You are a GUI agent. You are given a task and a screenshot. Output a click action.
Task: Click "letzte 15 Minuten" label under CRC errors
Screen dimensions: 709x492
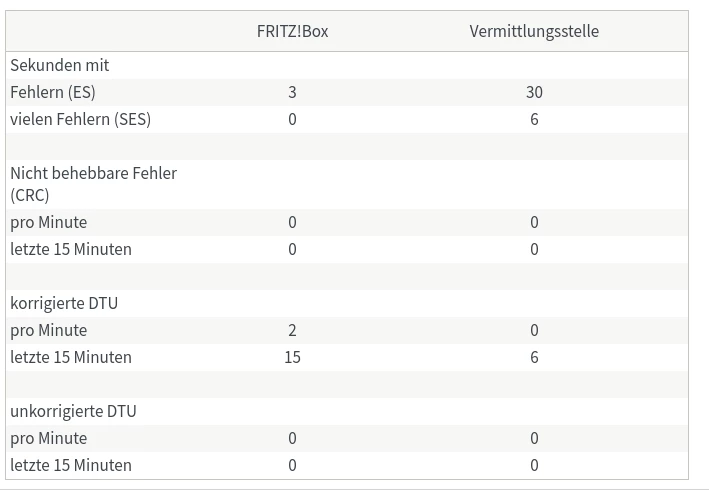tap(71, 249)
